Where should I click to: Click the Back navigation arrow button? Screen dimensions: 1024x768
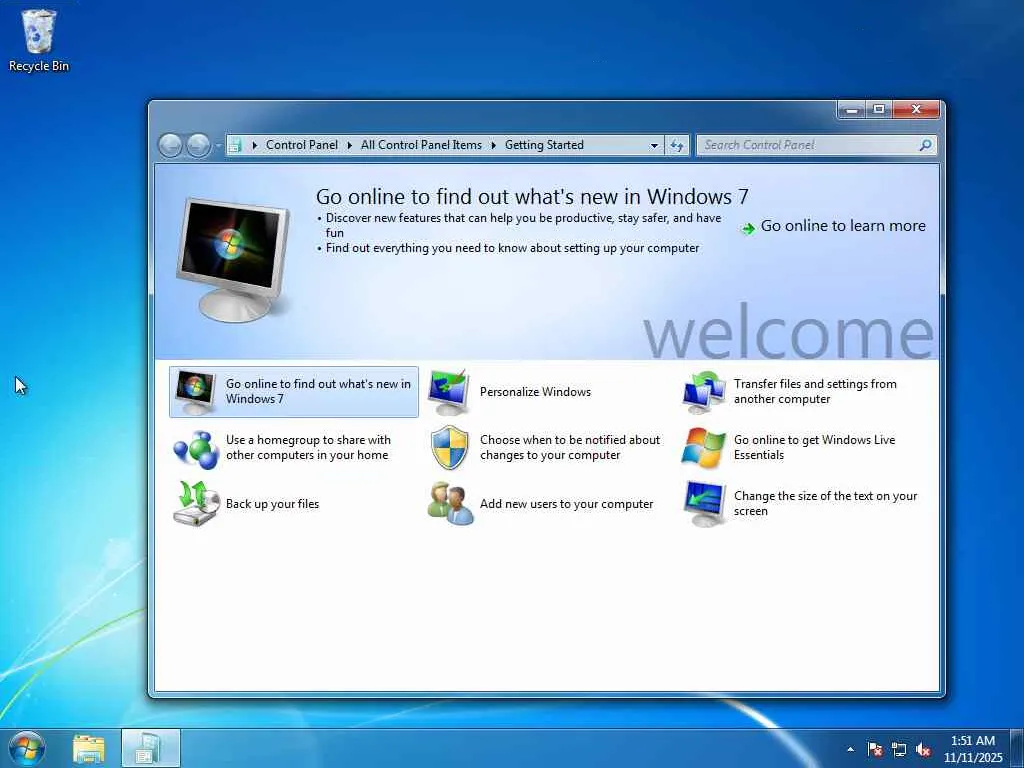(x=170, y=145)
